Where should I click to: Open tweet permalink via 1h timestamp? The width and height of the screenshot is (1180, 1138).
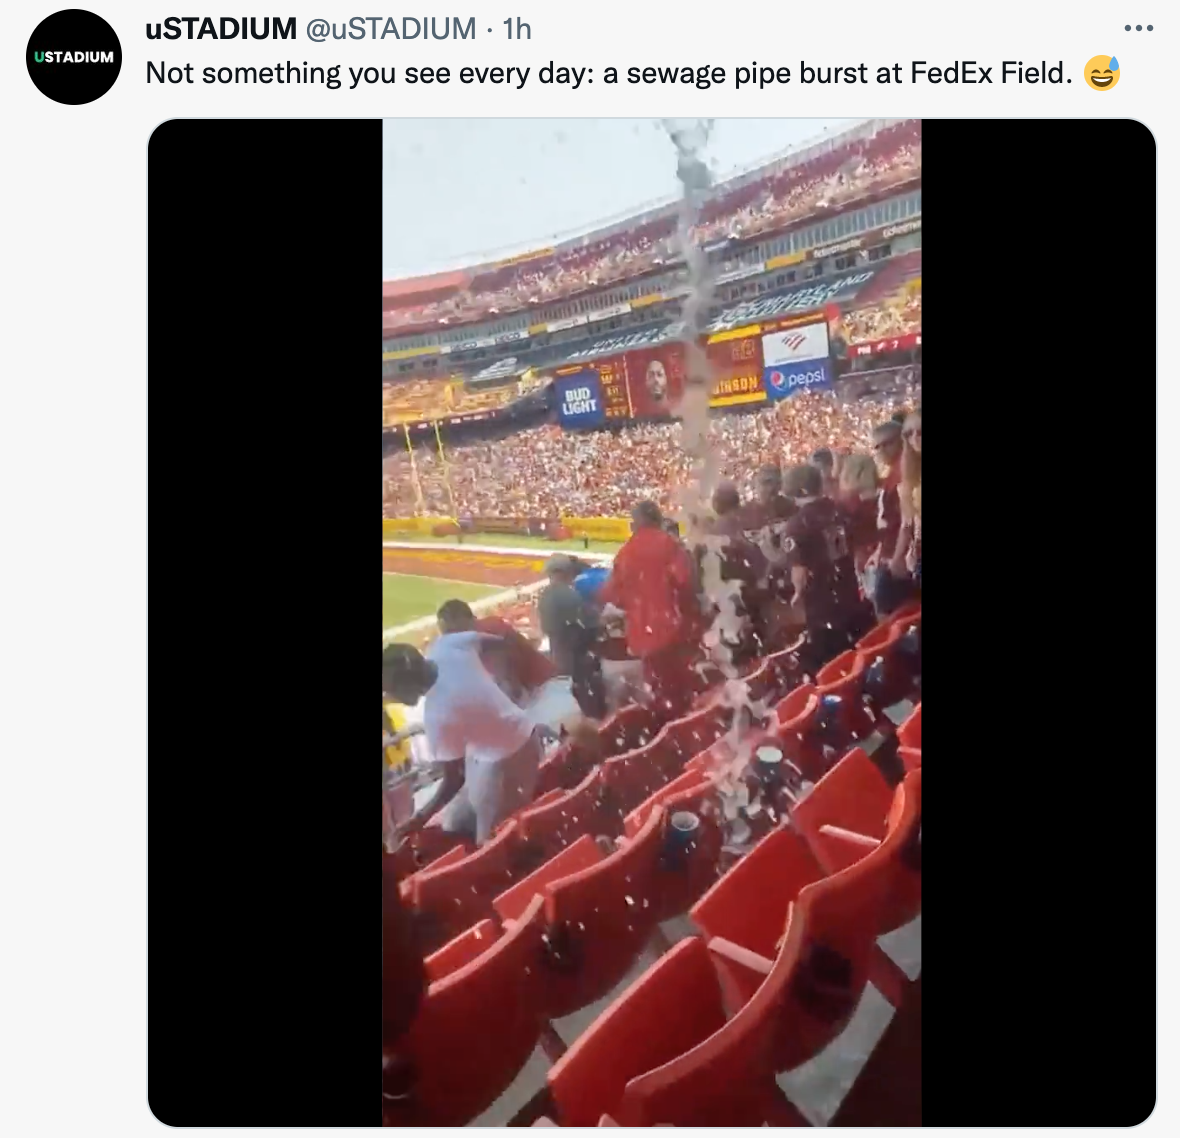(517, 29)
